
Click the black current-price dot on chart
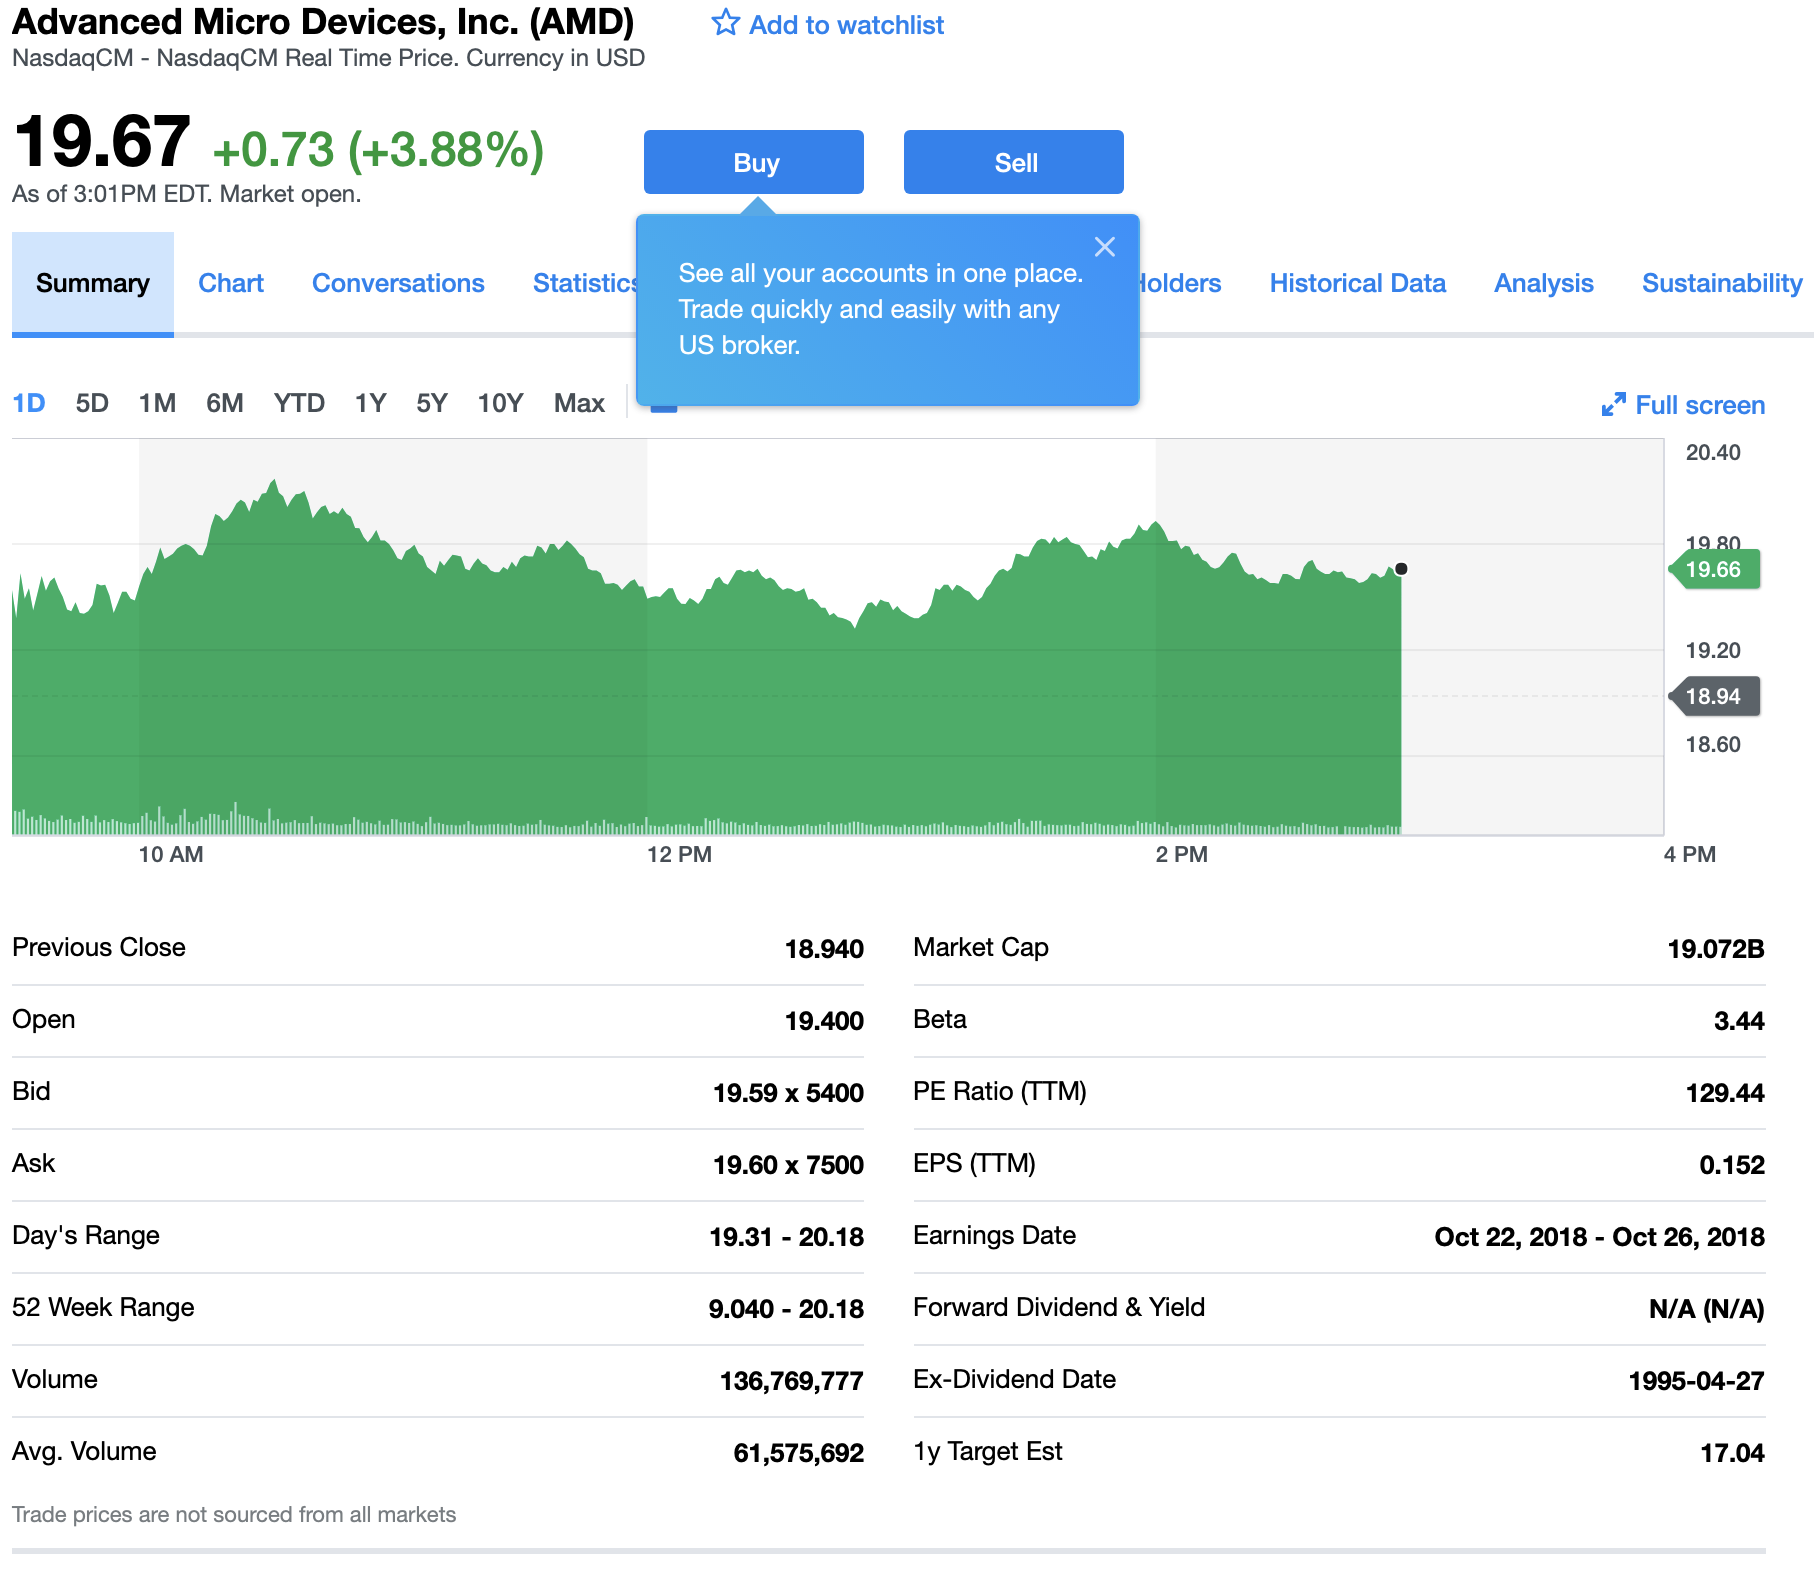pyautogui.click(x=1401, y=569)
